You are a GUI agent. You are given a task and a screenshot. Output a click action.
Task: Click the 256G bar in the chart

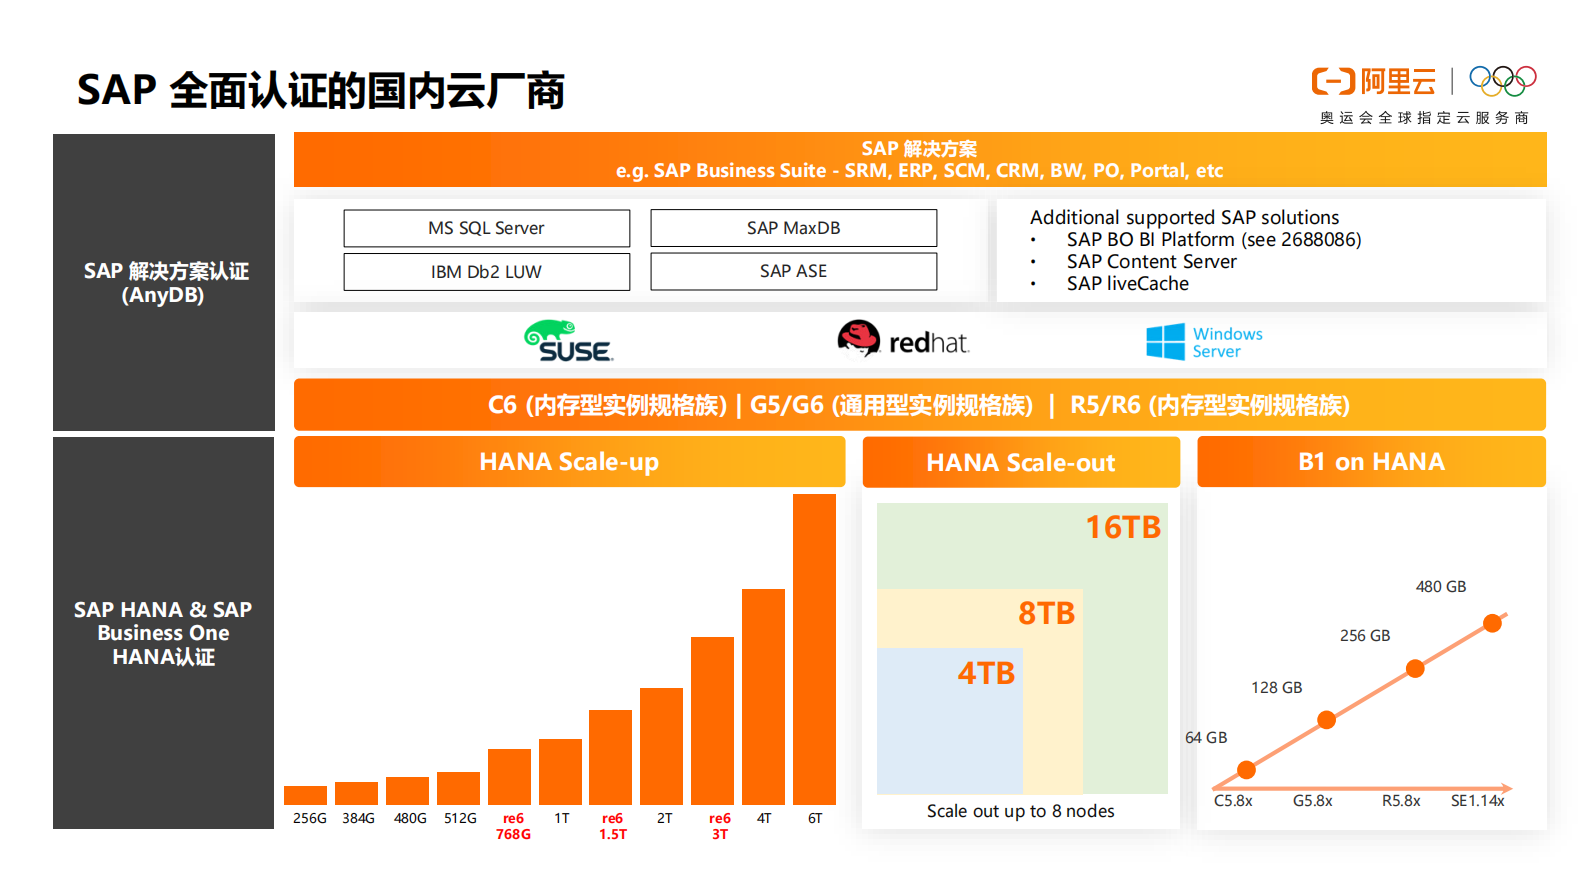[x=305, y=795]
